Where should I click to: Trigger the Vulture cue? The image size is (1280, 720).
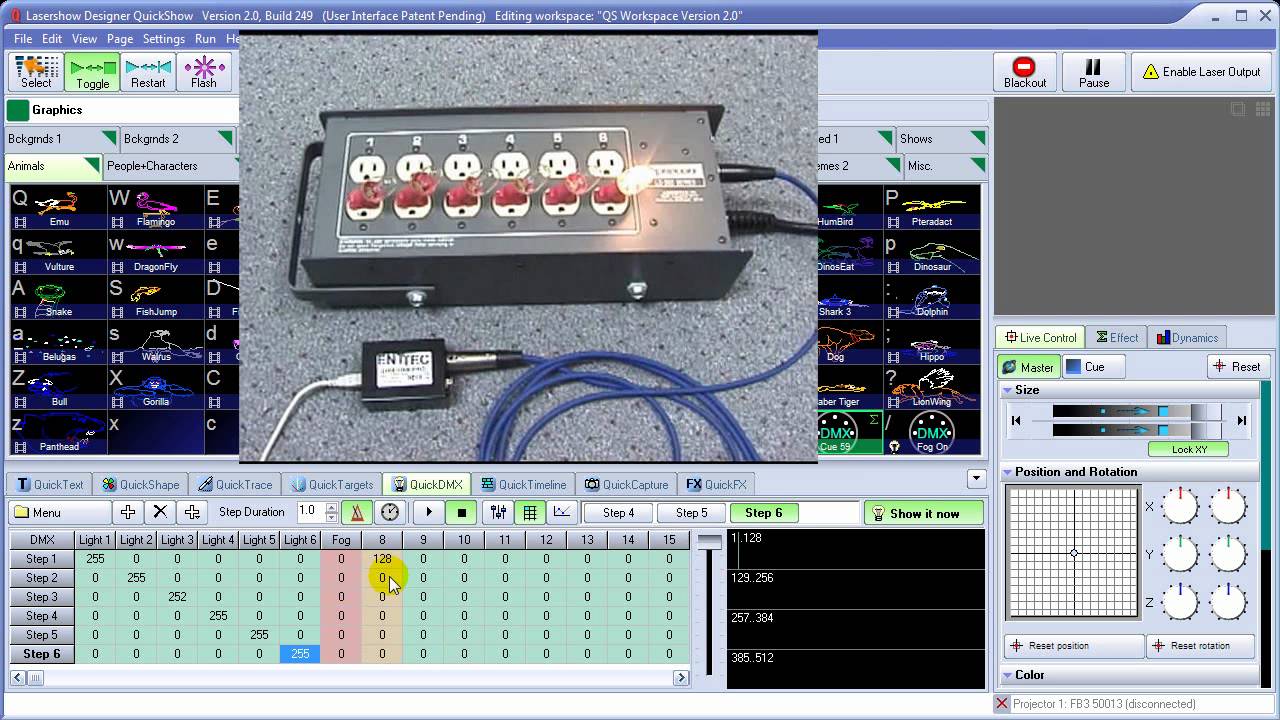58,254
